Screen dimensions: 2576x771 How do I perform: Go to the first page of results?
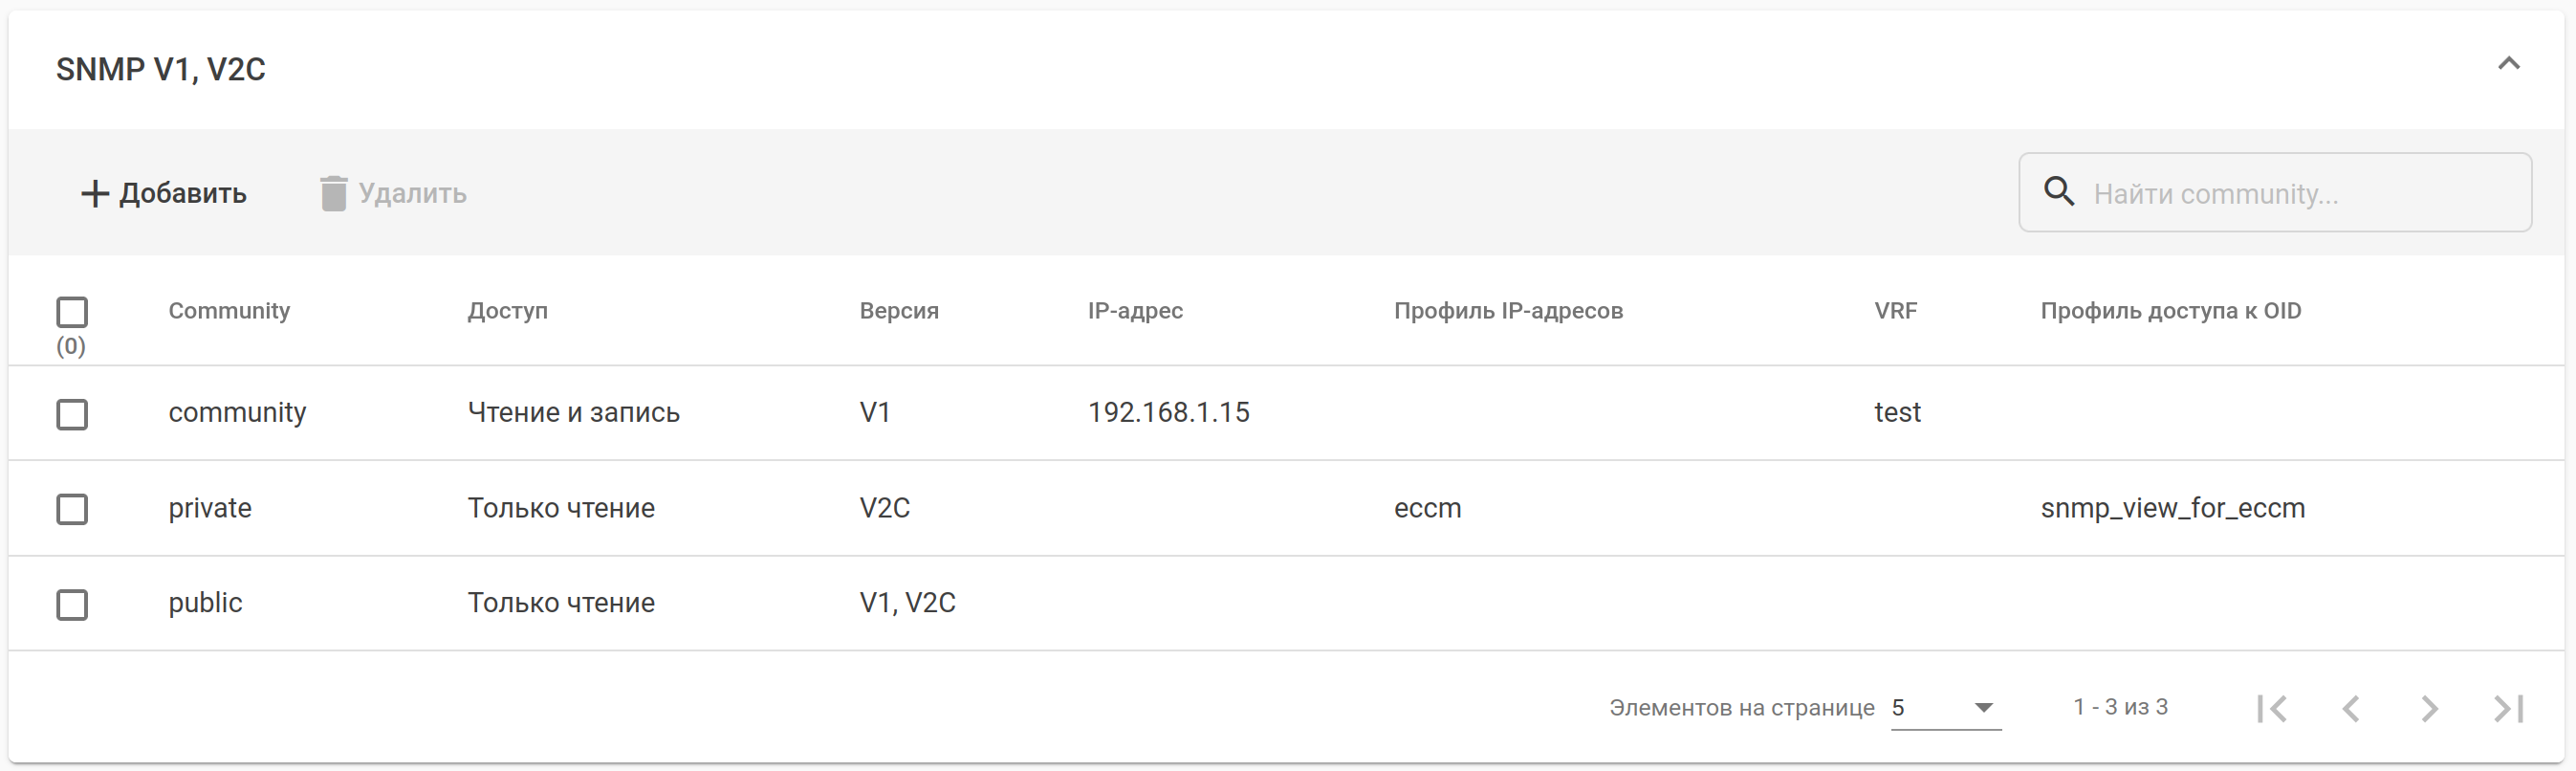[x=2271, y=709]
